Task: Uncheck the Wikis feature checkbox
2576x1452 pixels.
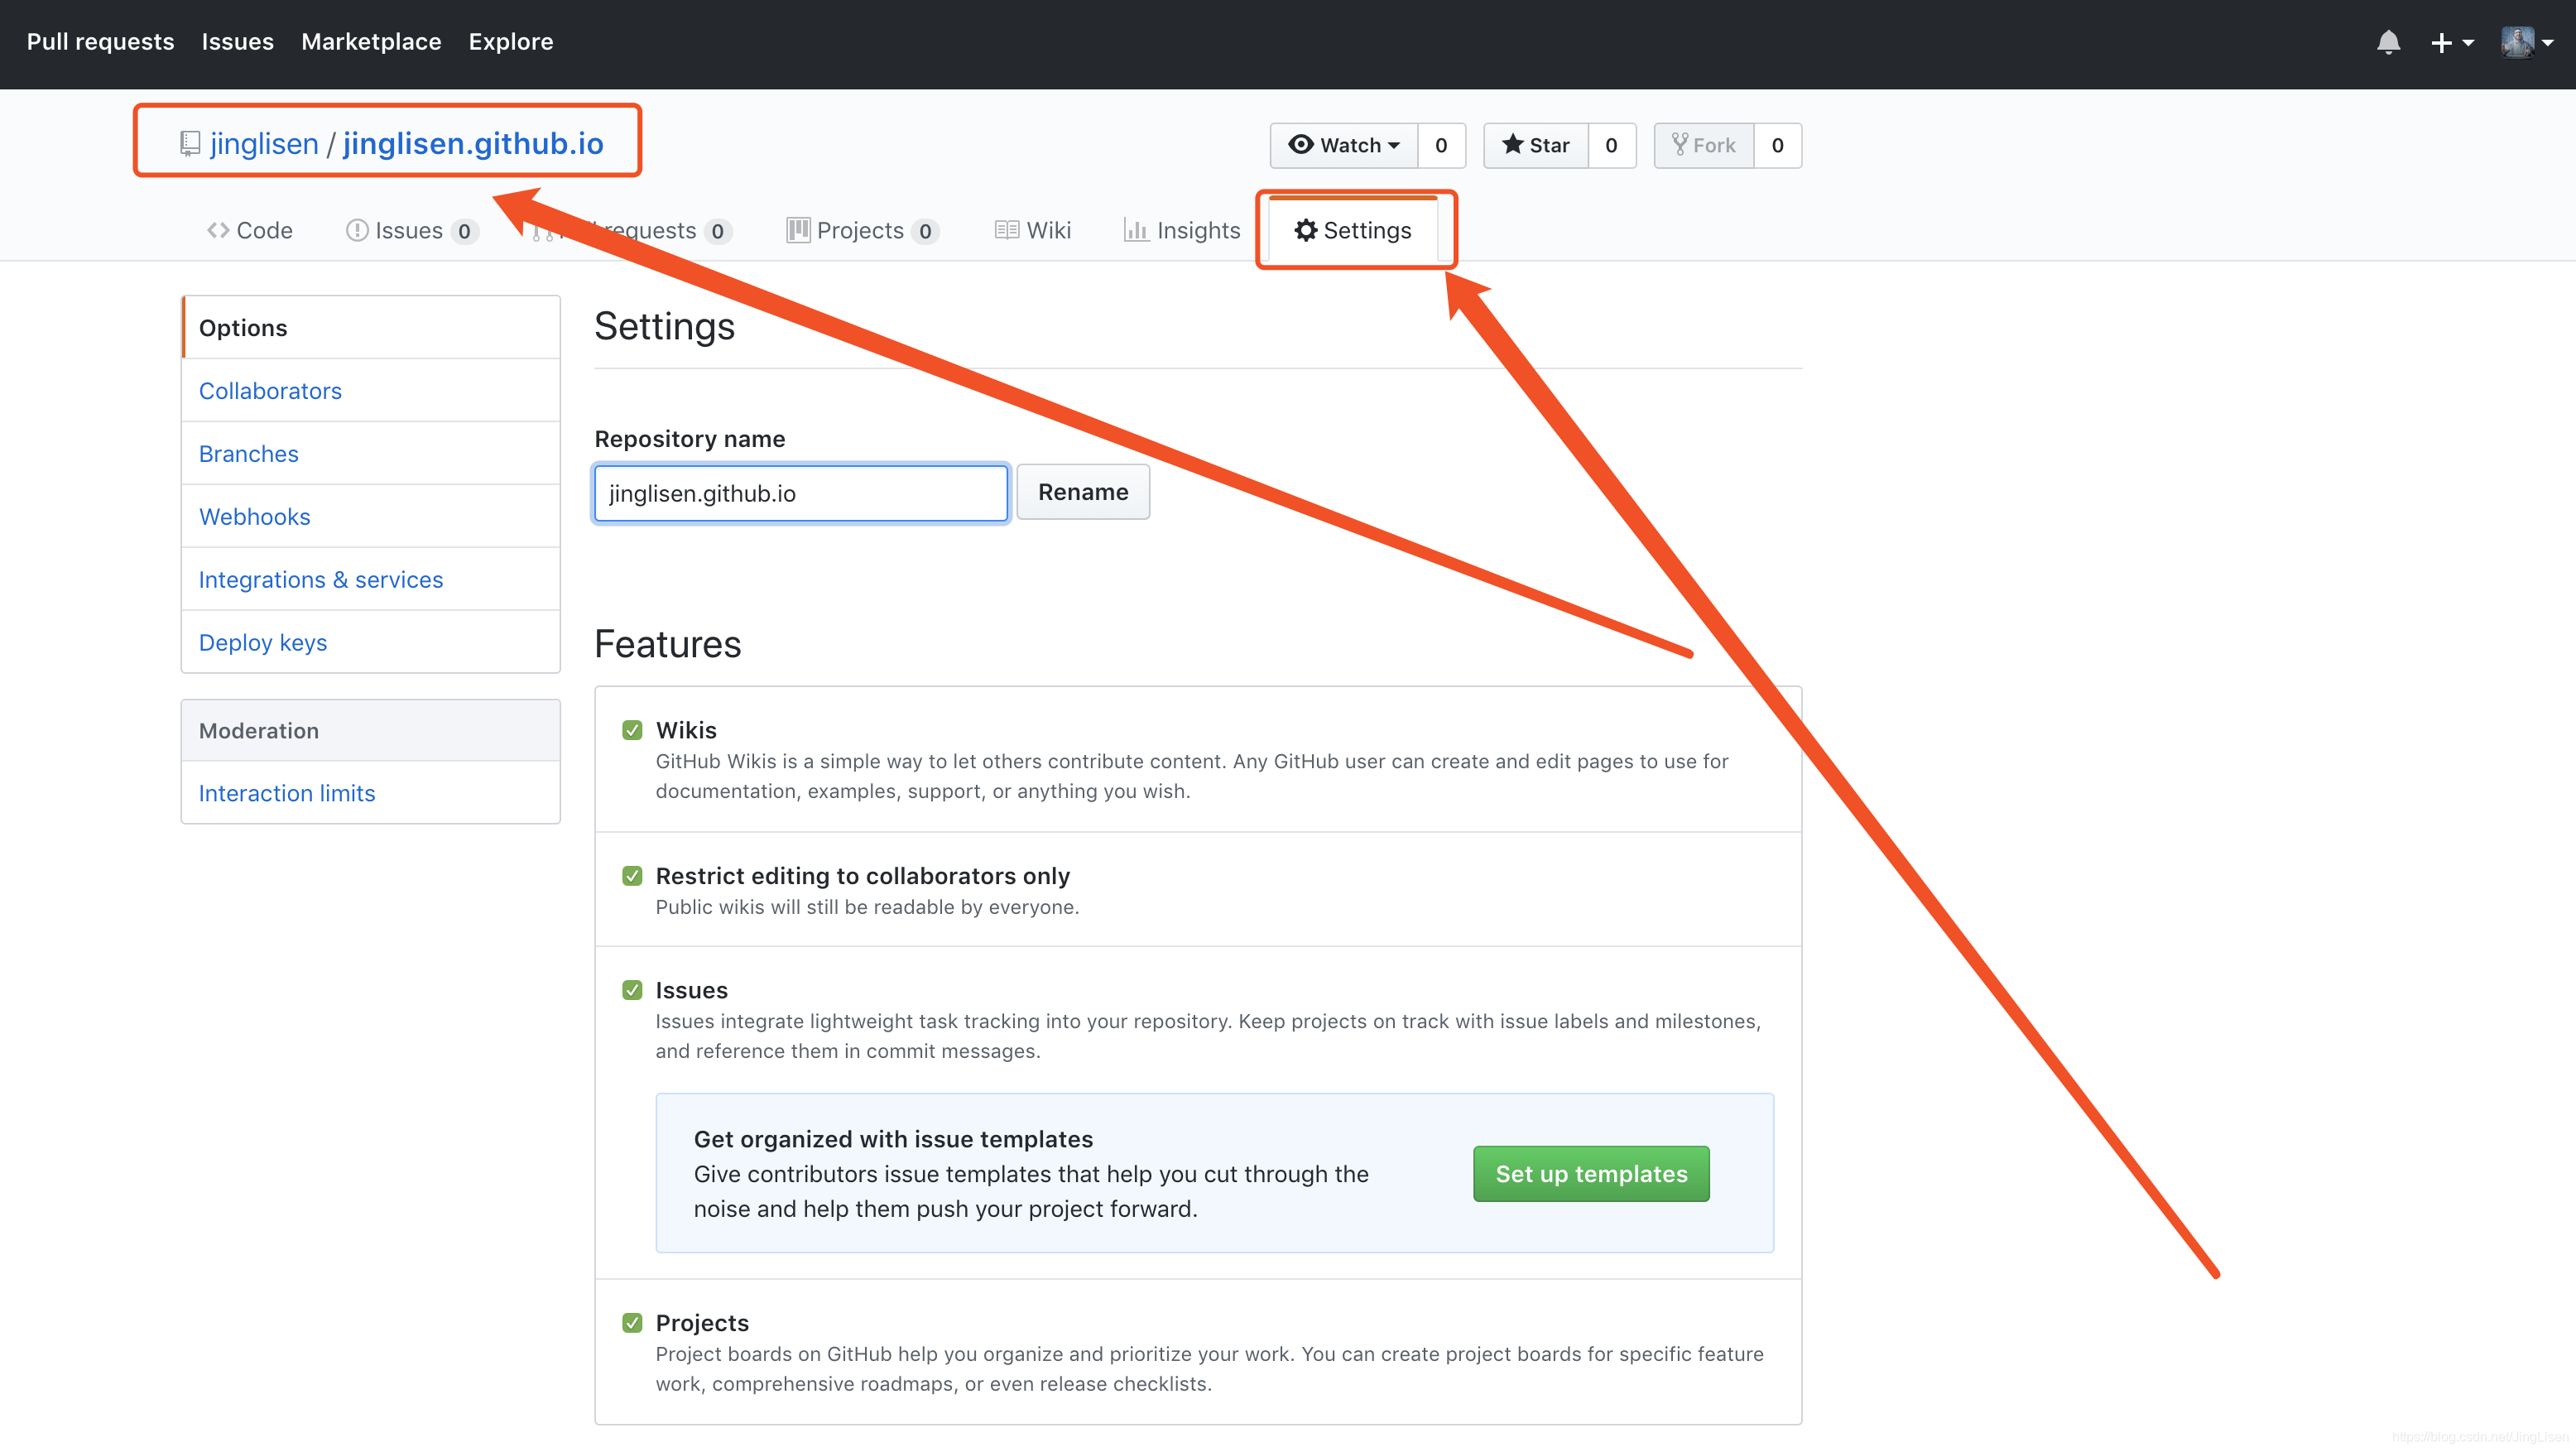Action: pyautogui.click(x=632, y=730)
